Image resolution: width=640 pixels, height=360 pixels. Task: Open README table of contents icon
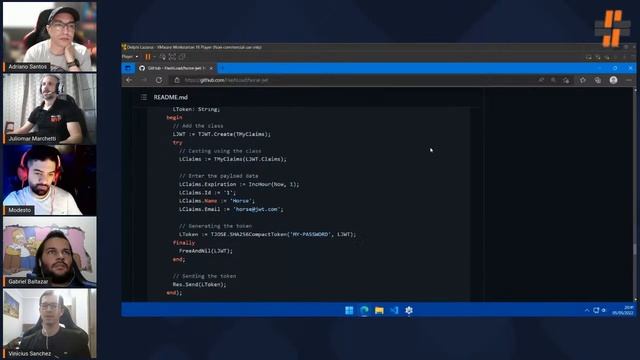click(144, 97)
